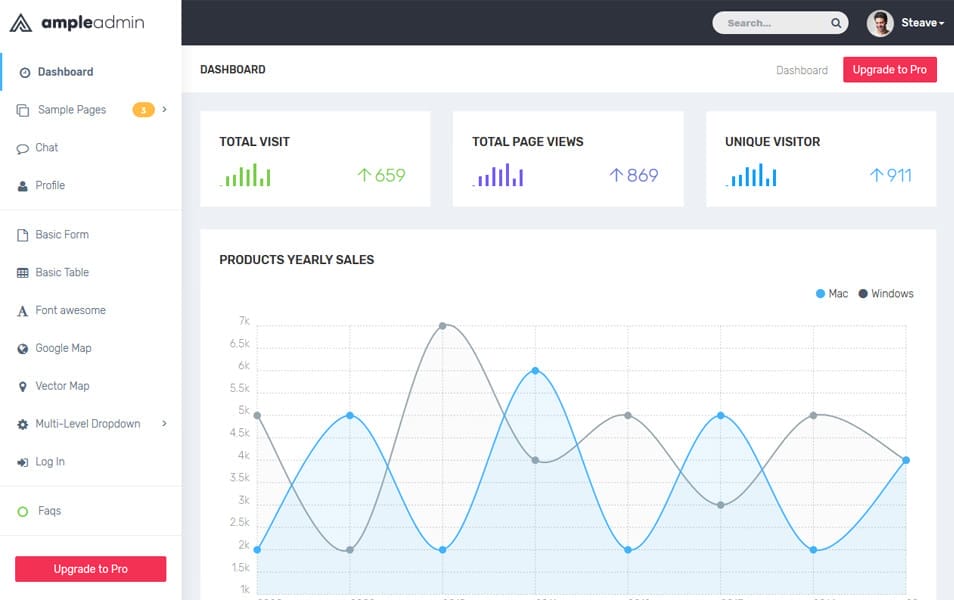Viewport: 954px width, 600px height.
Task: Toggle the Faqs indicator circle
Action: (x=22, y=510)
